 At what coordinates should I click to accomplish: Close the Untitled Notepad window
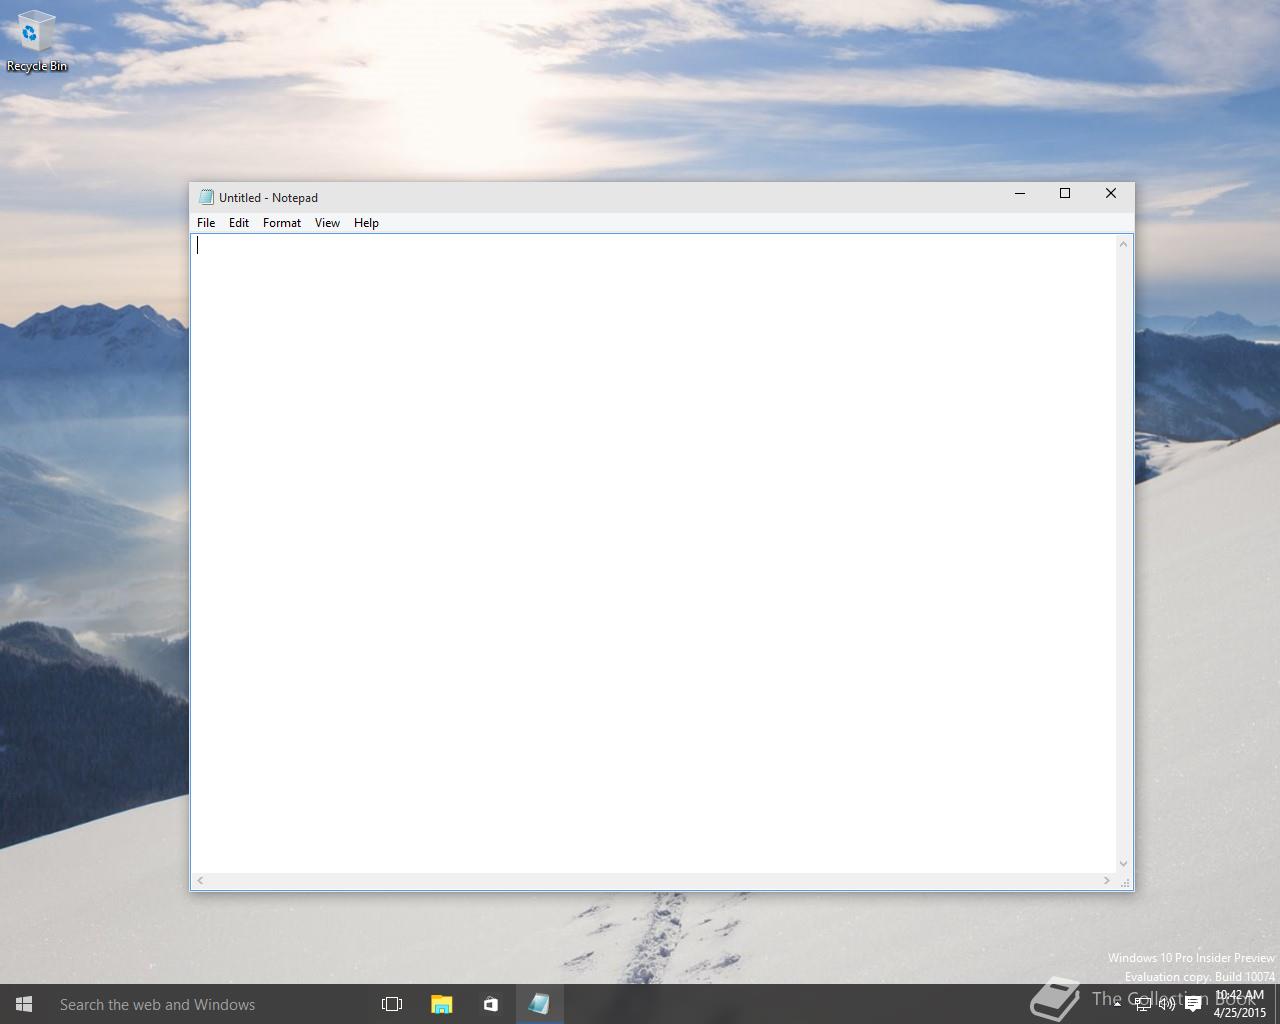(1110, 194)
